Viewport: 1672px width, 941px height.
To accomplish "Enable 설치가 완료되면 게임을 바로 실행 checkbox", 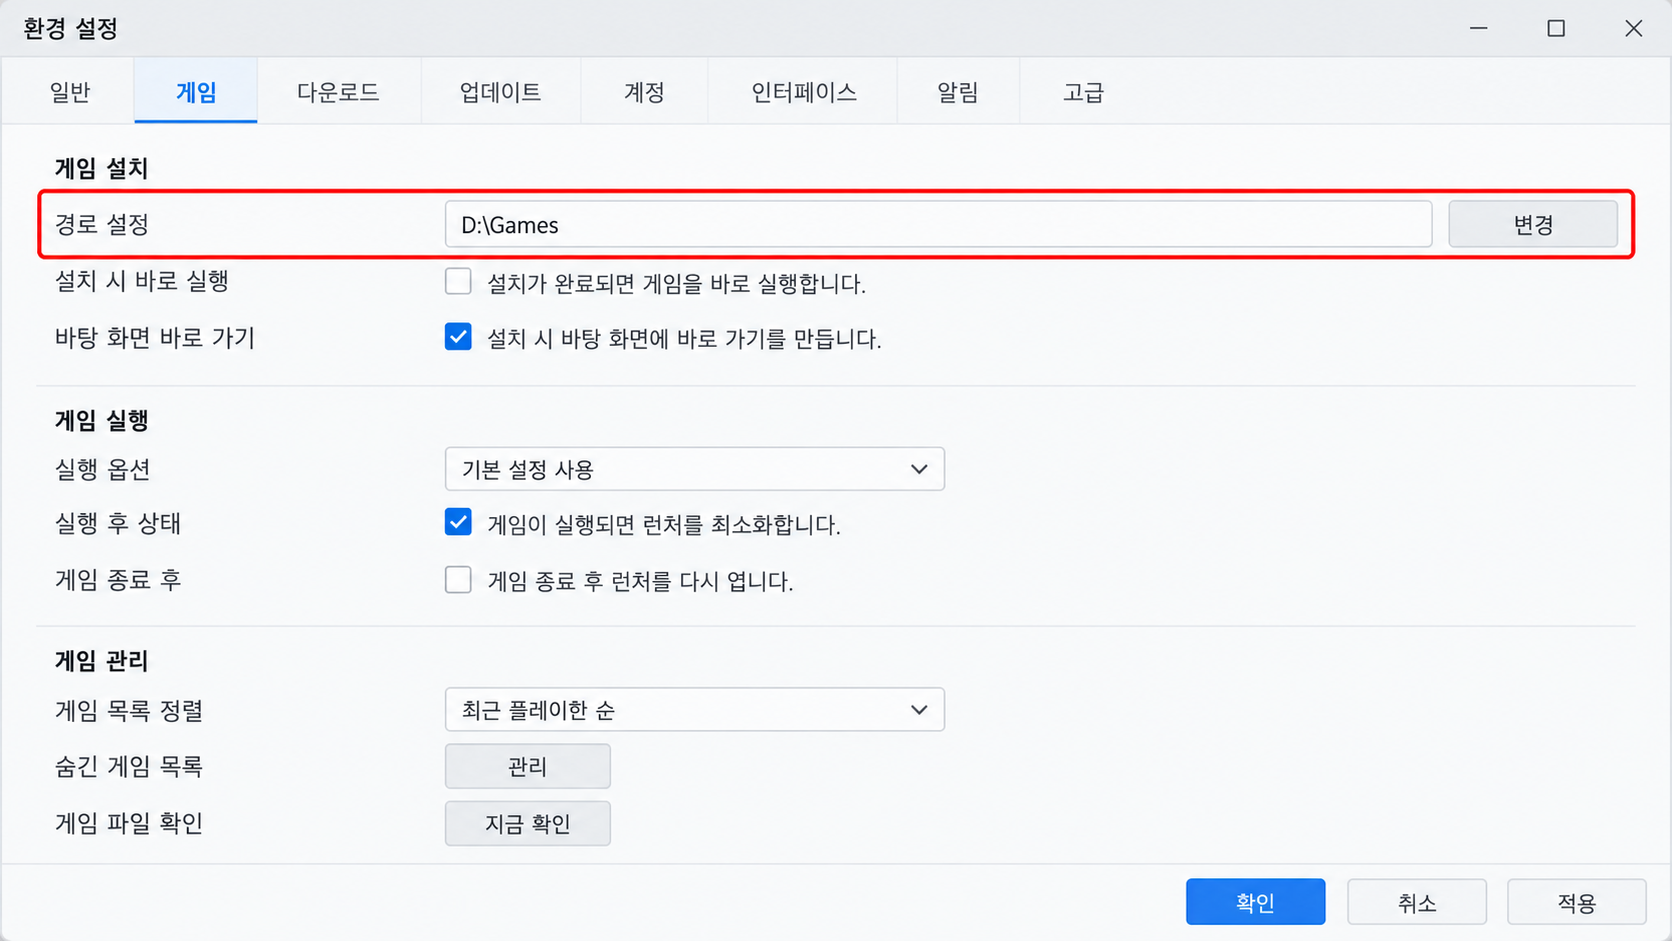I will point(458,282).
